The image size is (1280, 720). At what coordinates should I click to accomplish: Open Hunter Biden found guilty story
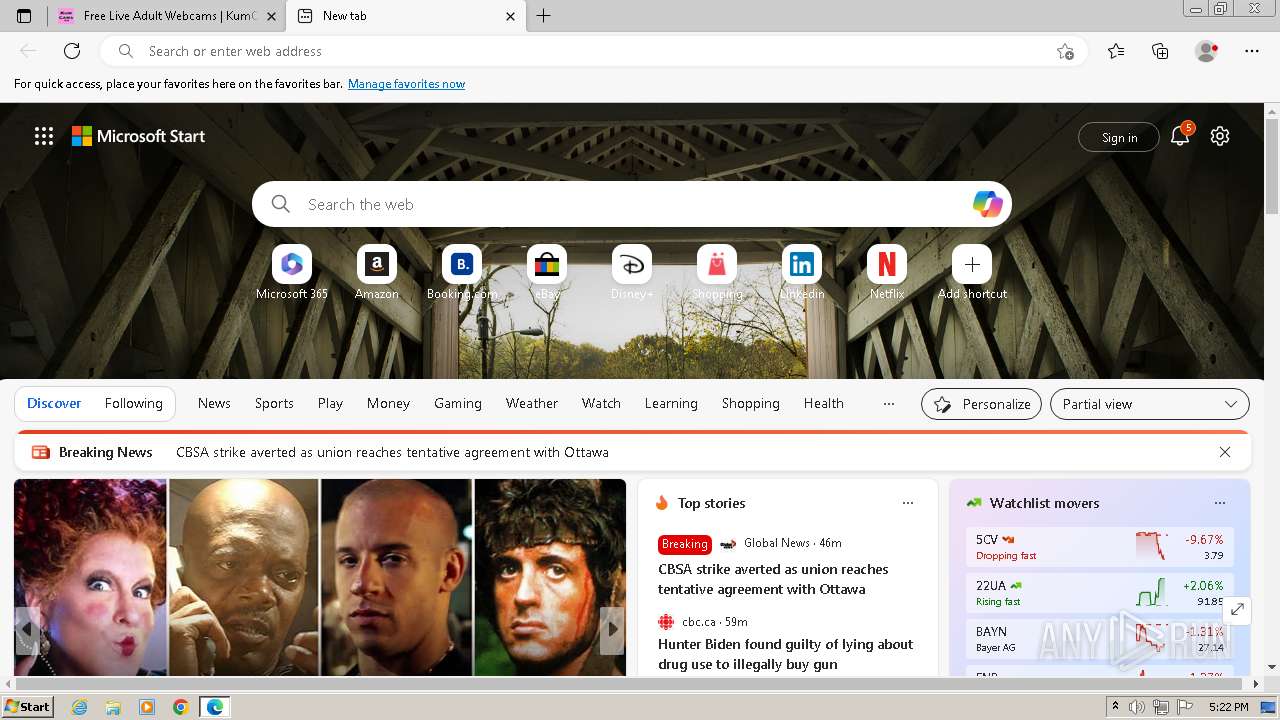786,654
